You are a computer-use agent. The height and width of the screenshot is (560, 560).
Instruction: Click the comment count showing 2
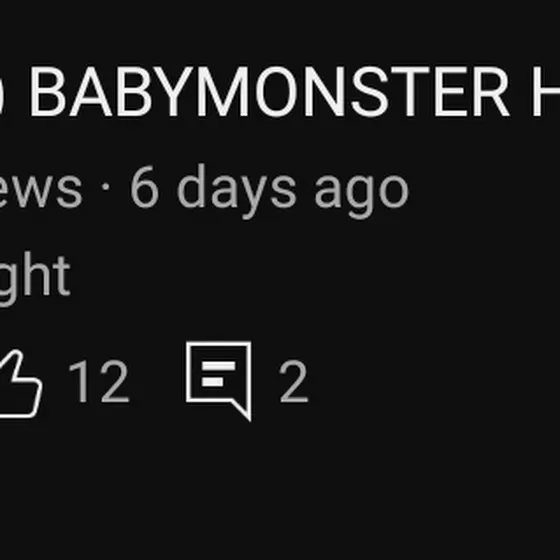click(x=293, y=381)
